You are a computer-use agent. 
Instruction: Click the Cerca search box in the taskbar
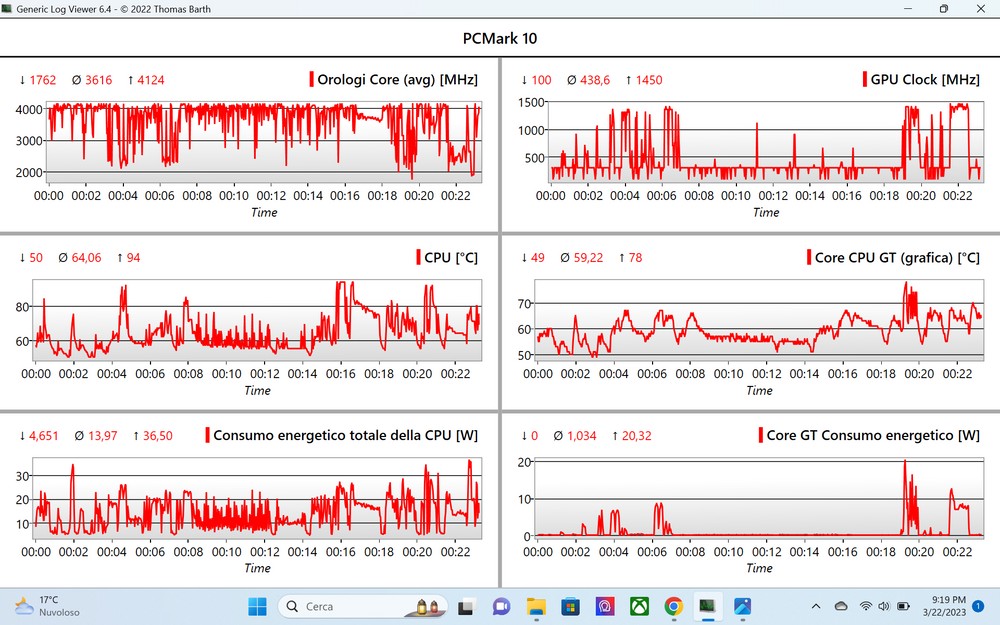[x=362, y=606]
